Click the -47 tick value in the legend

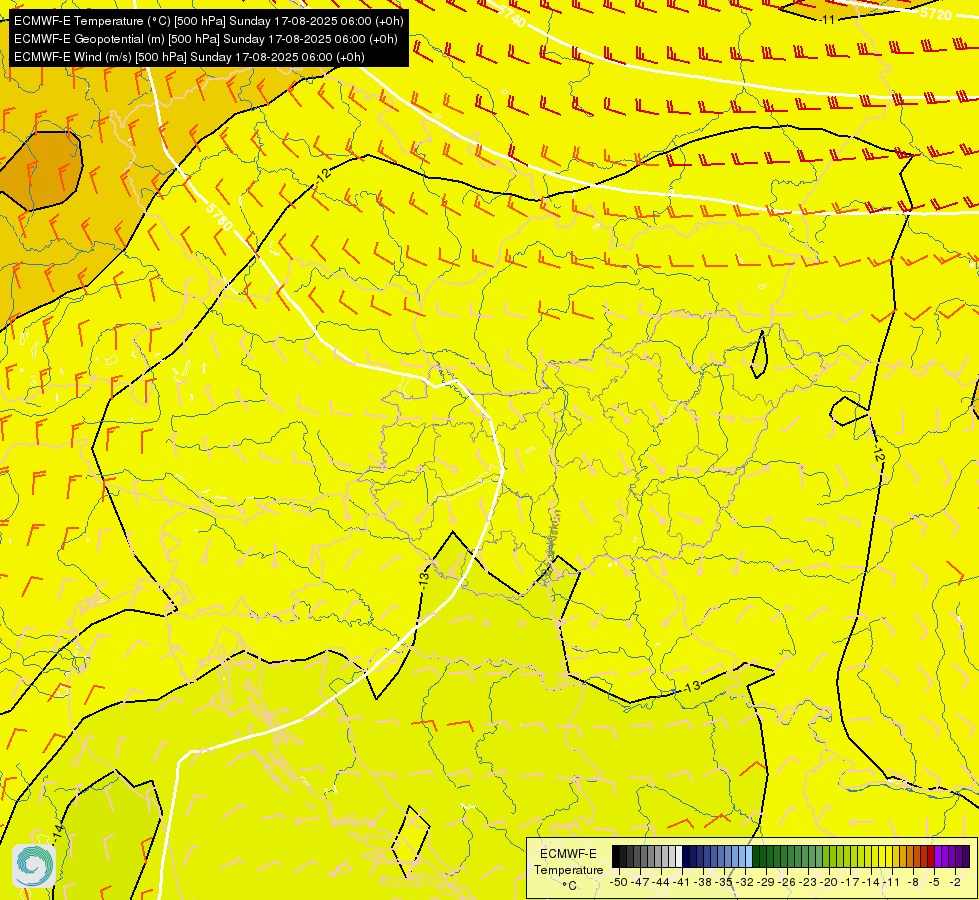click(x=640, y=882)
